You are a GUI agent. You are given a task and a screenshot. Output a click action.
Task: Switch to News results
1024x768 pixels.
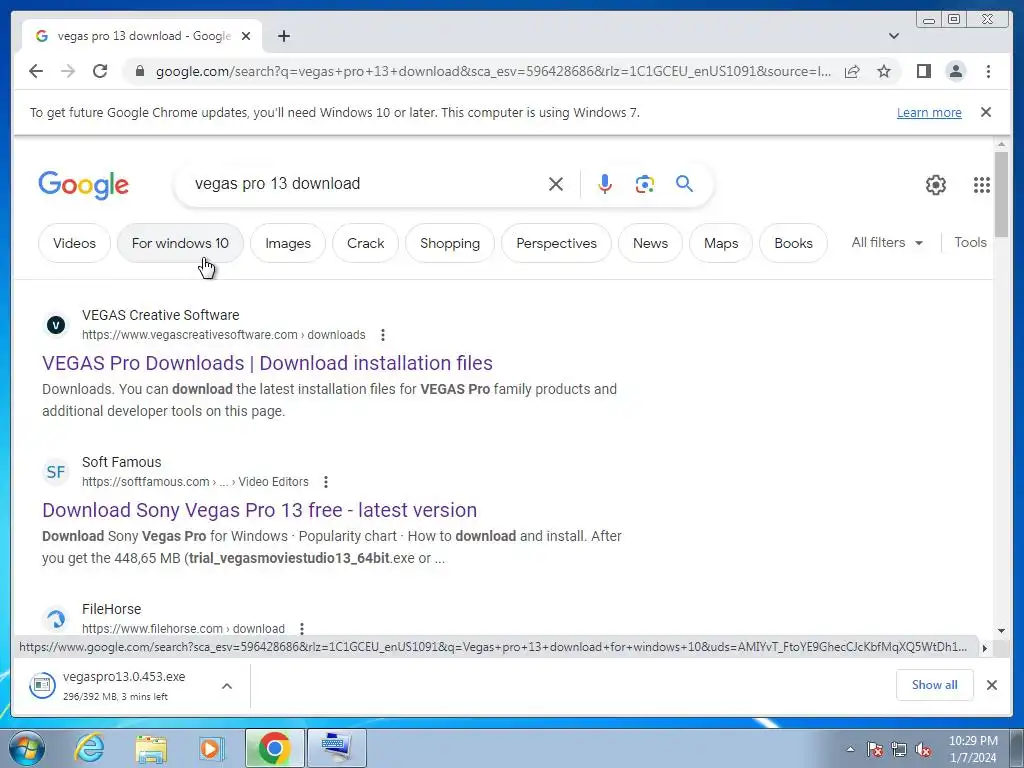pyautogui.click(x=650, y=243)
